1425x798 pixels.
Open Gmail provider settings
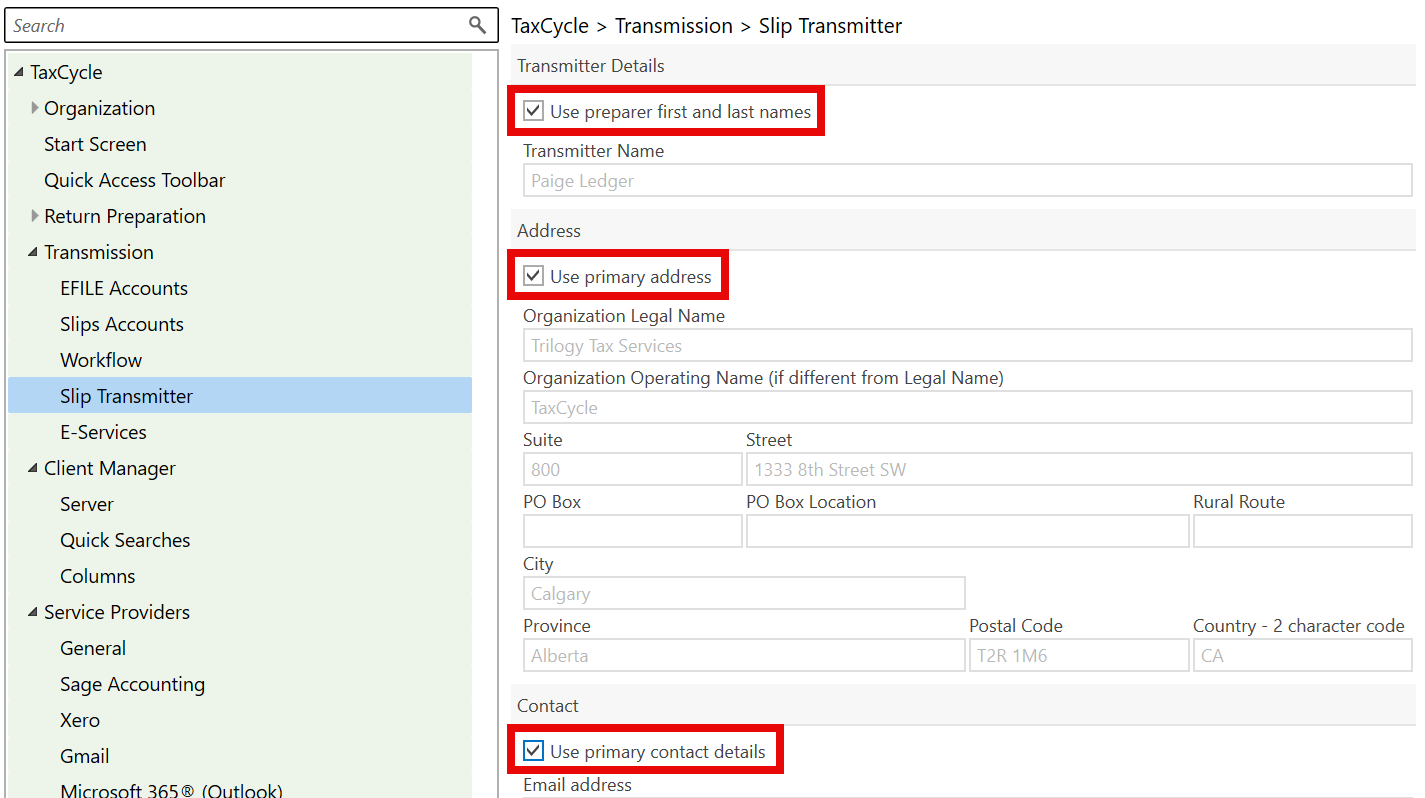(x=85, y=756)
